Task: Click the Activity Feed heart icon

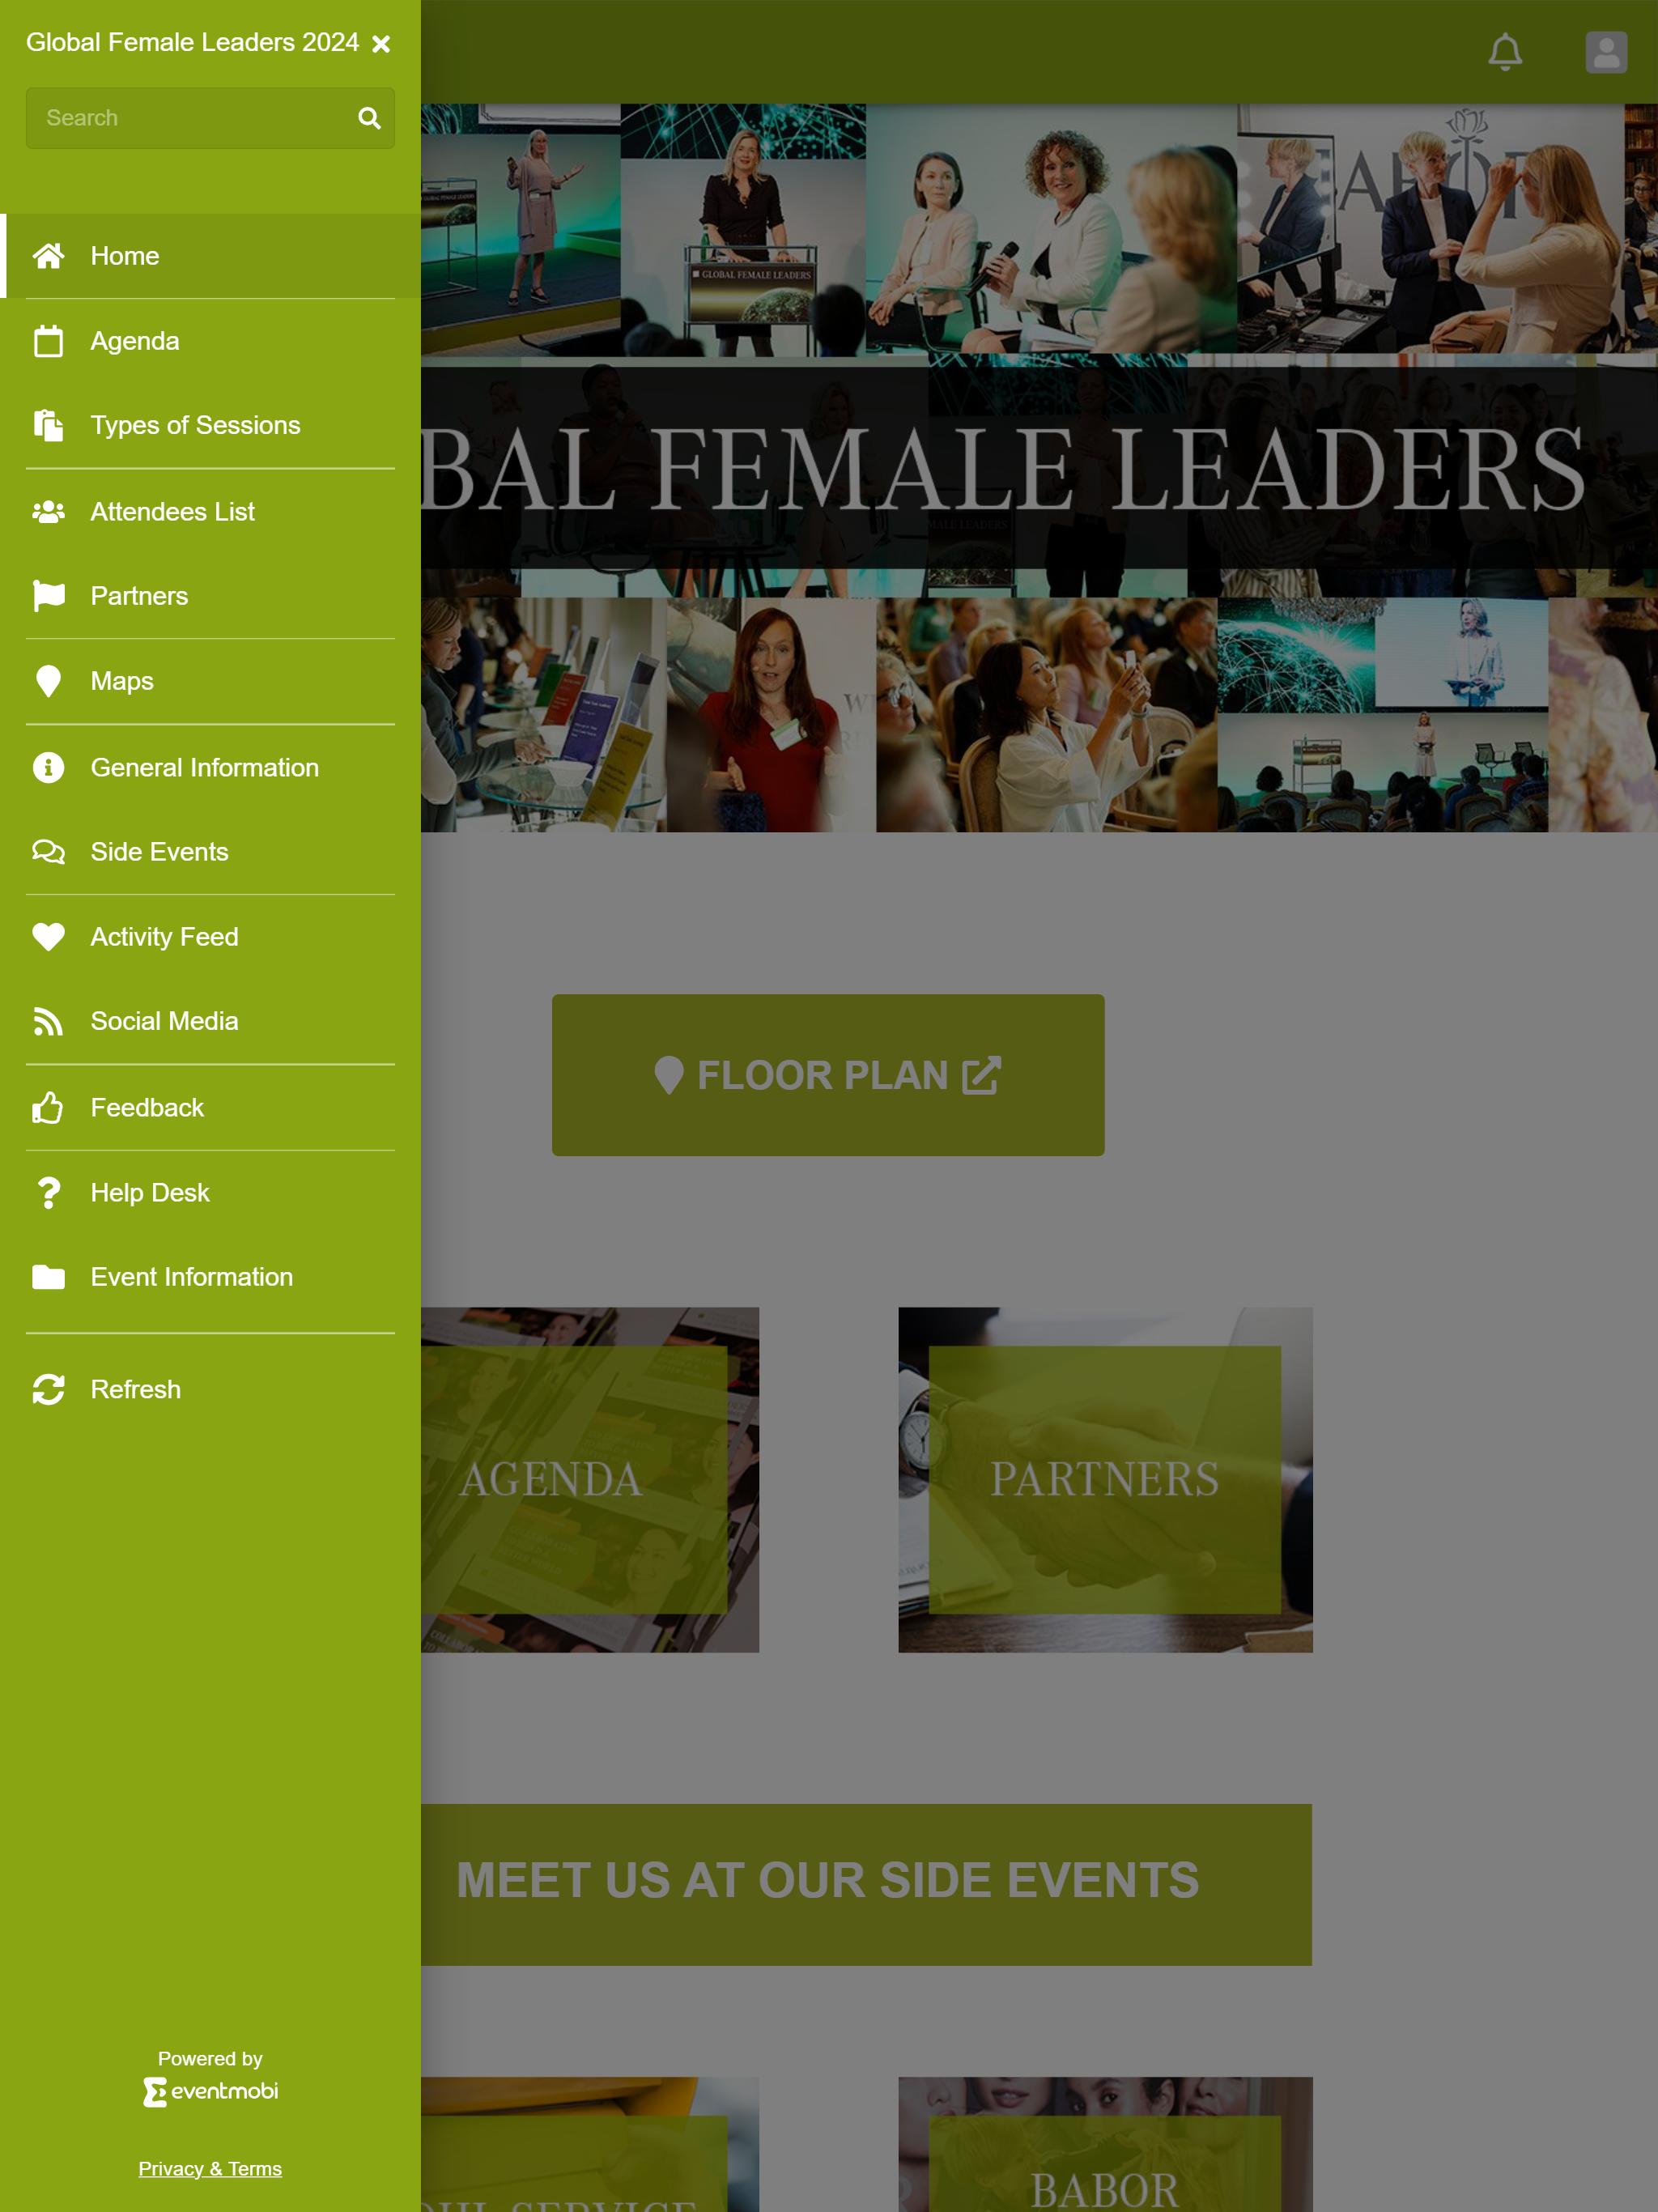Action: point(48,936)
